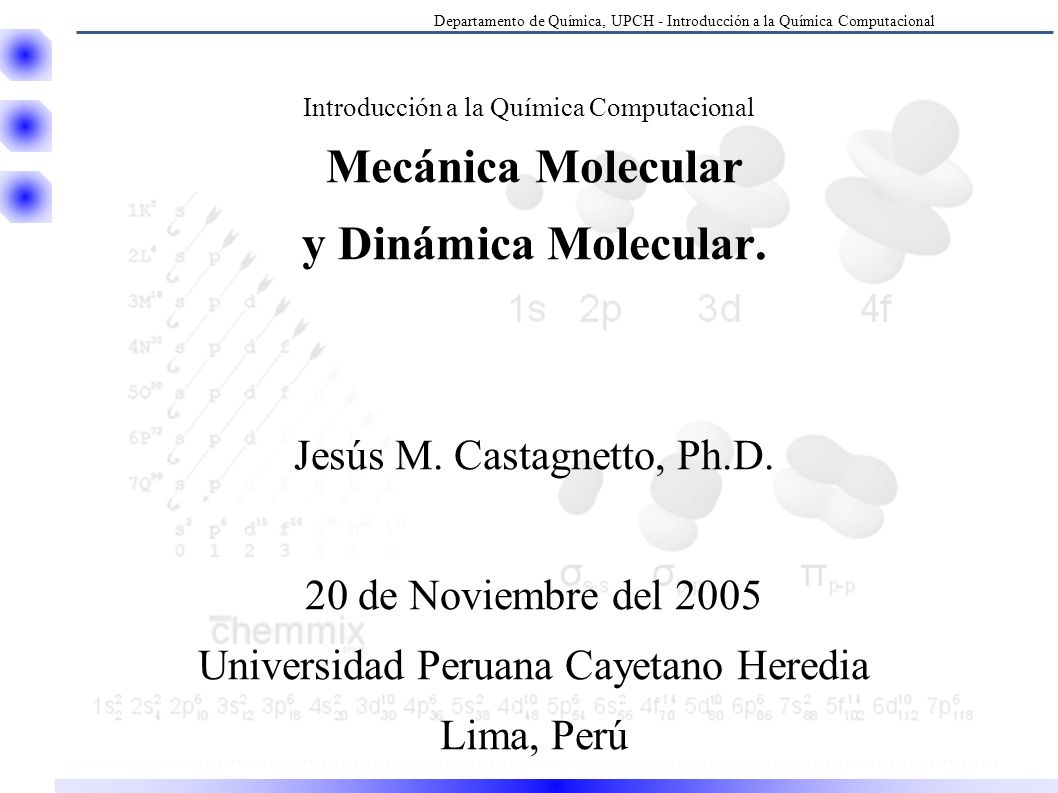Click the location text 'Lima, Perú'
1058x793 pixels.
[x=534, y=736]
